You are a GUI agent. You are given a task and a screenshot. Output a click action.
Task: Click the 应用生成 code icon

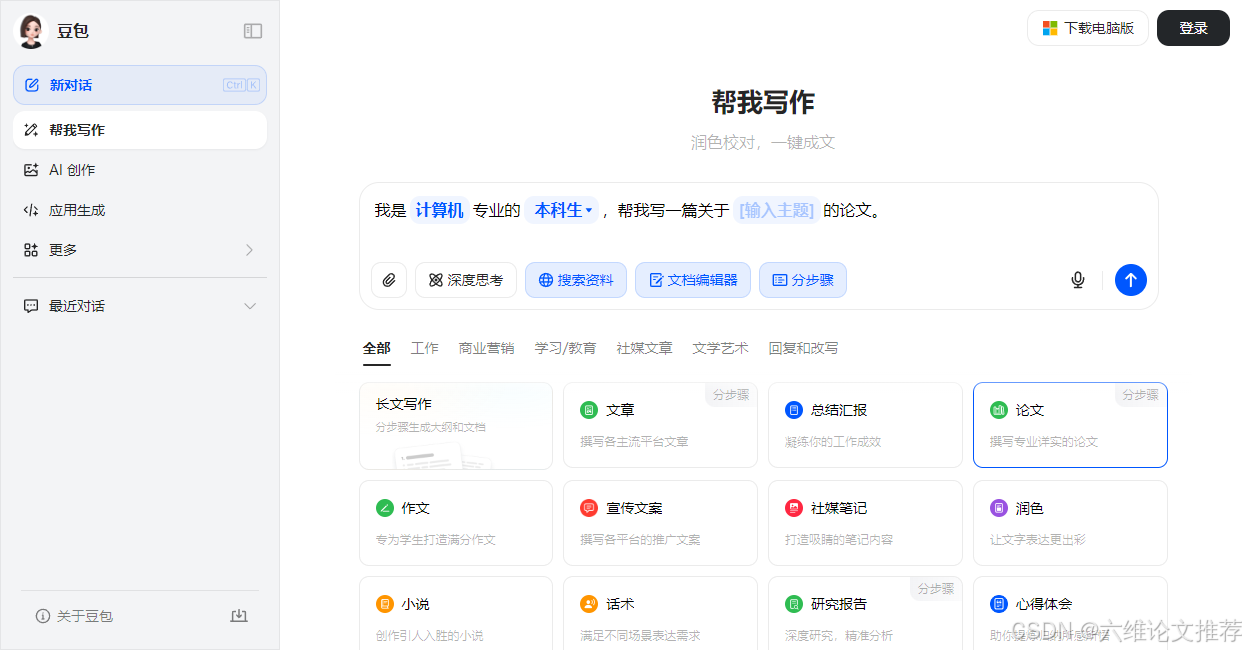coord(31,210)
